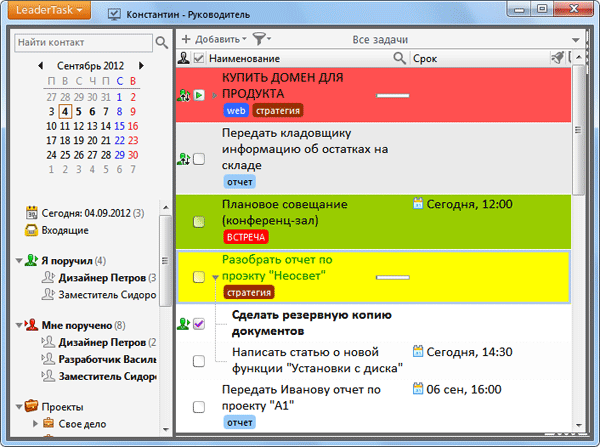Click the plus icon next to Добавить
The image size is (600, 447).
point(186,39)
